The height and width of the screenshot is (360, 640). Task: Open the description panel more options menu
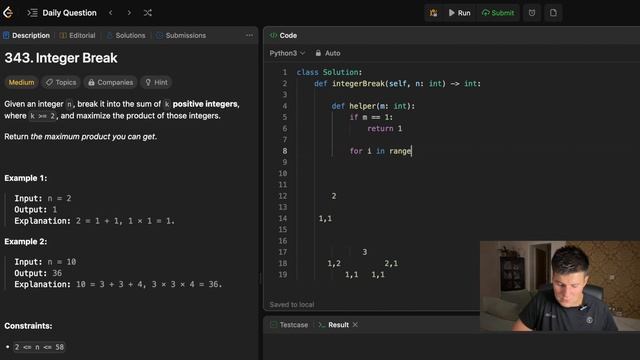coord(249,36)
